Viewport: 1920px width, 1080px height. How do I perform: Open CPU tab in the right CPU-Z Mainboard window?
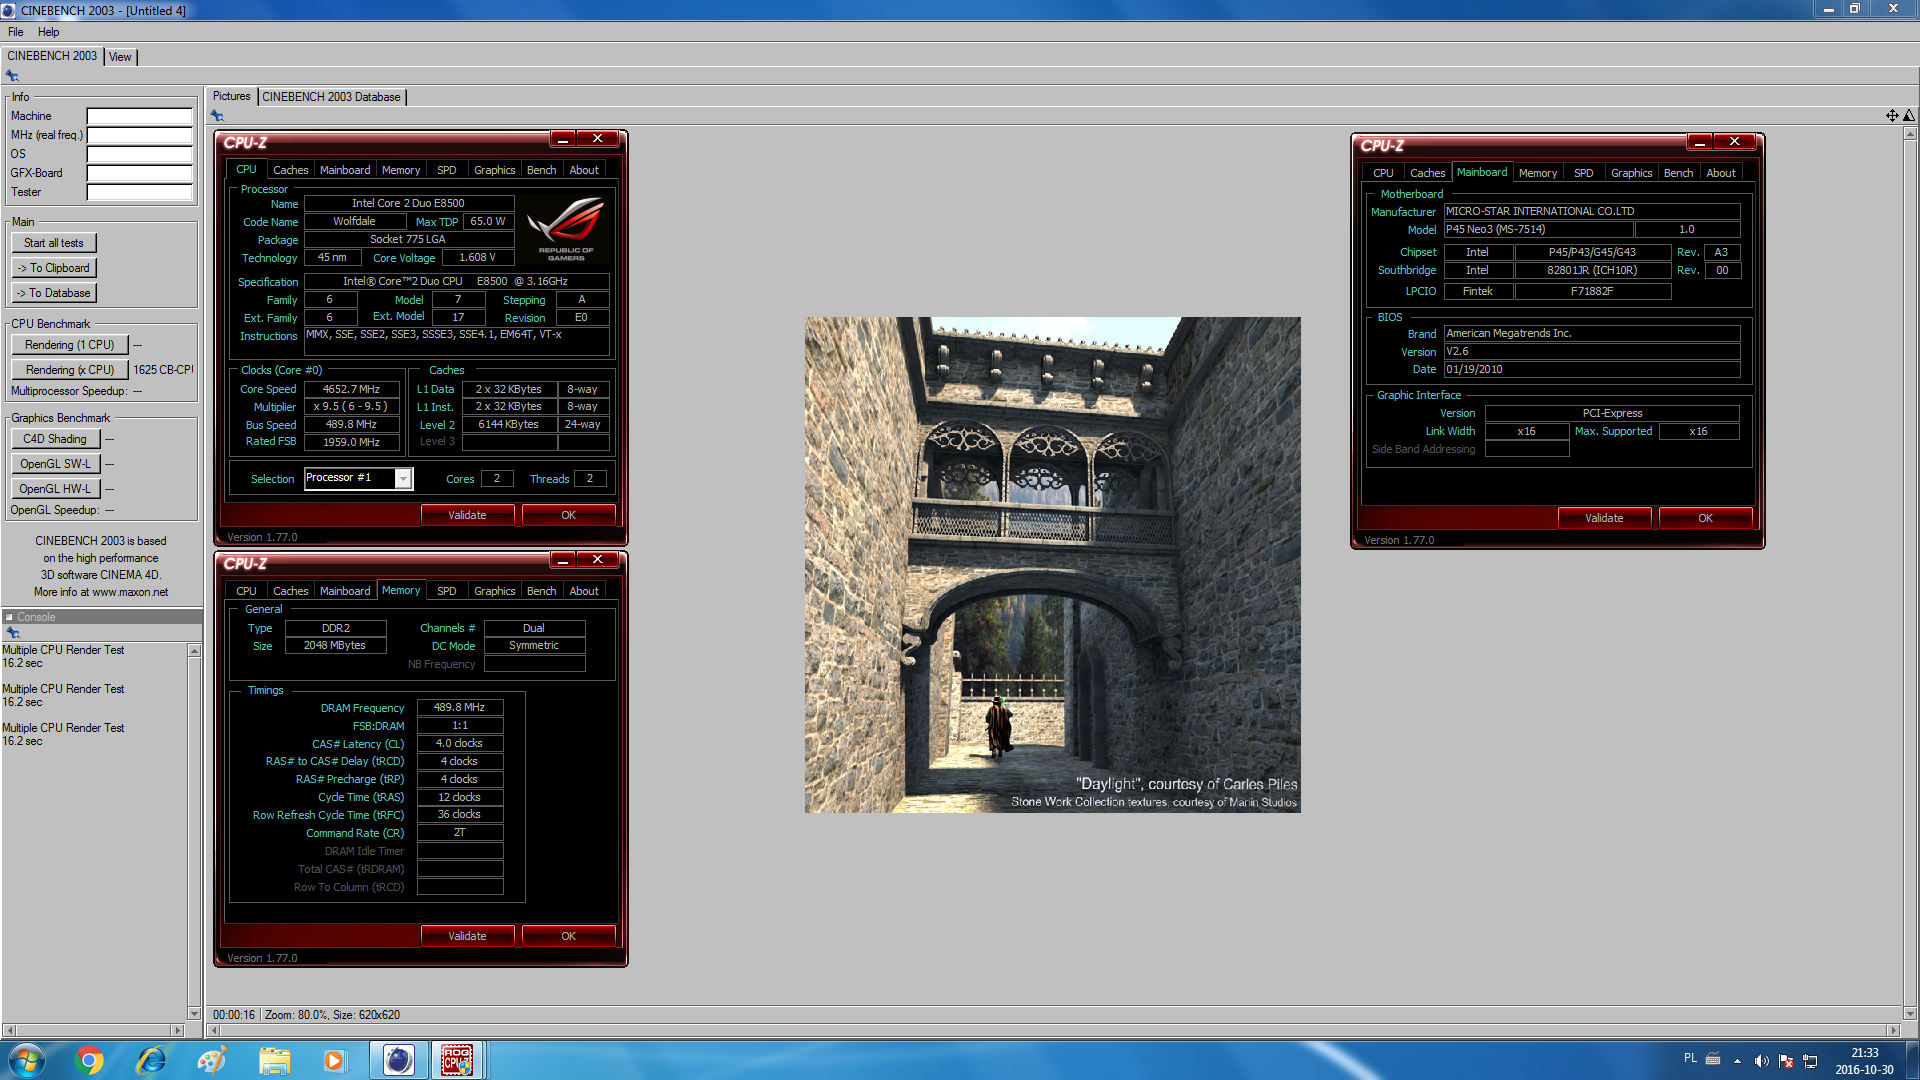[x=1383, y=173]
